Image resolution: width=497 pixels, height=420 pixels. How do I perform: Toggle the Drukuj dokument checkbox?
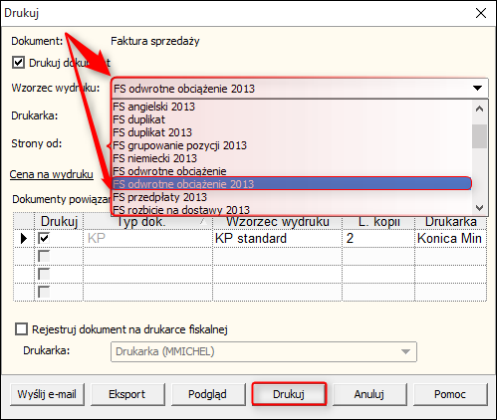18,62
